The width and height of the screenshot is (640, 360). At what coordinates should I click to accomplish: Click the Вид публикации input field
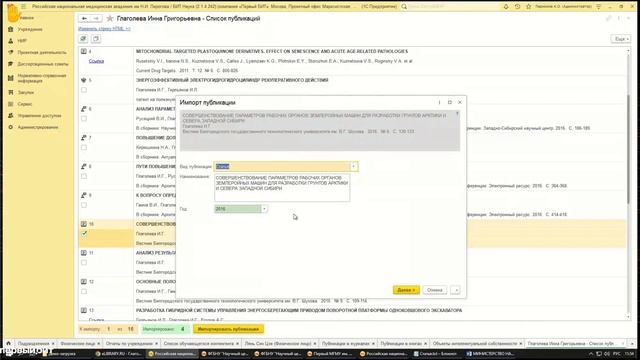pos(282,167)
